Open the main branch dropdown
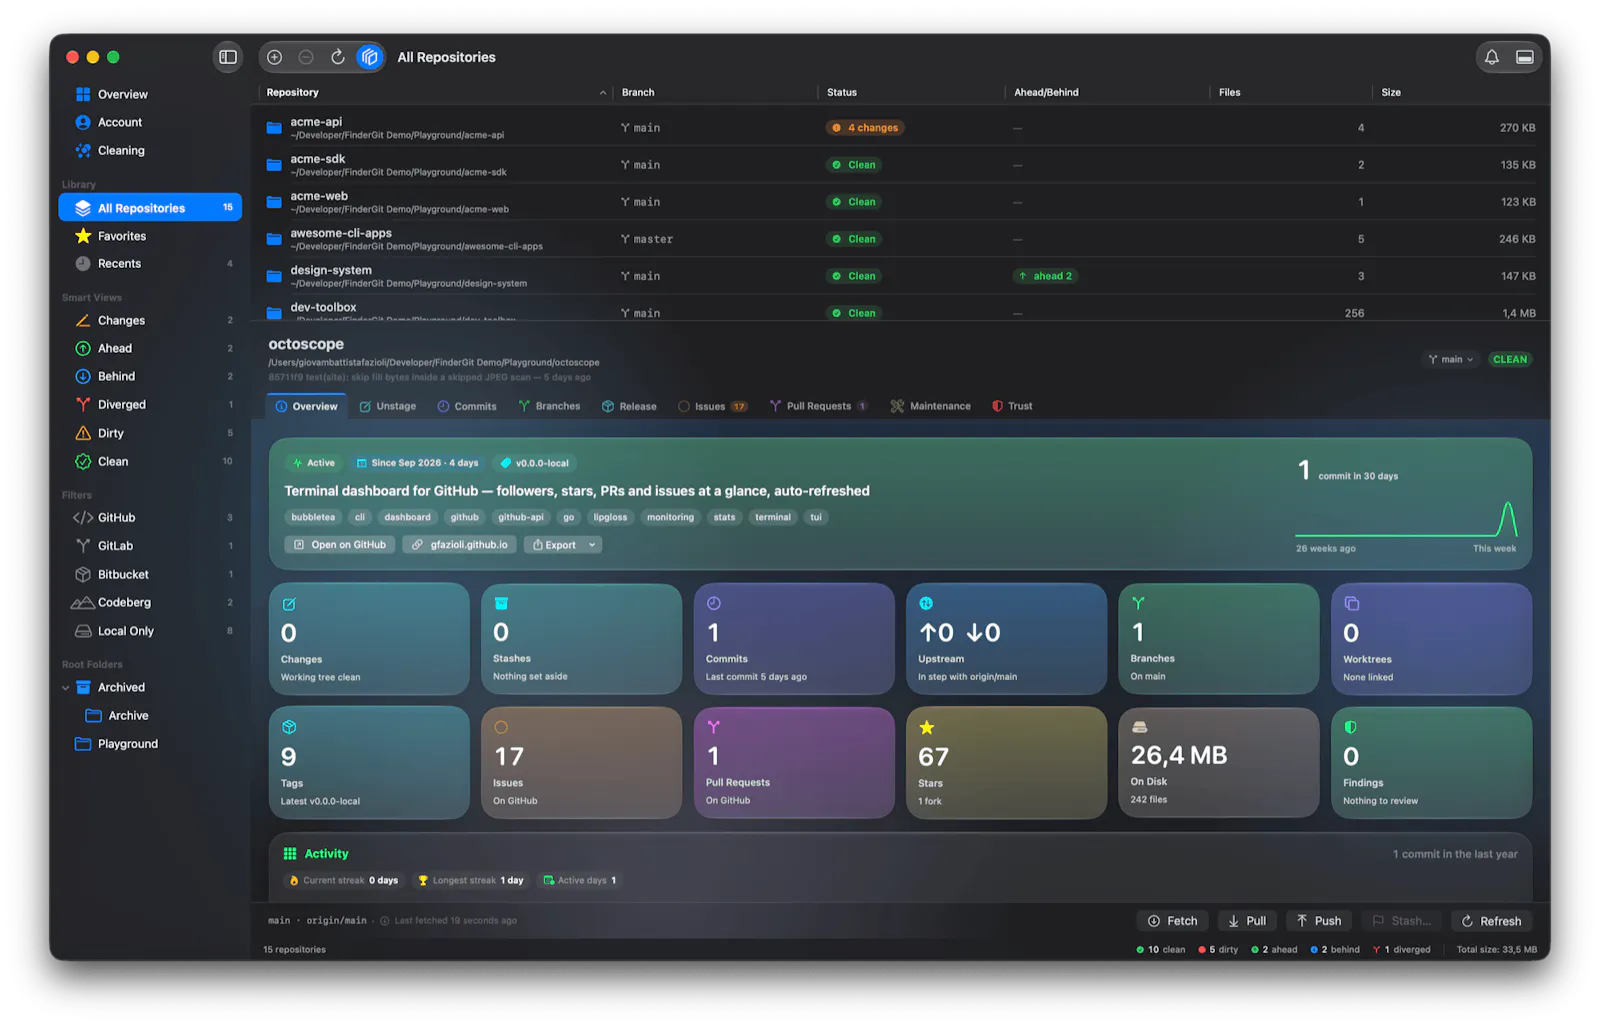The image size is (1600, 1026). 1451,359
